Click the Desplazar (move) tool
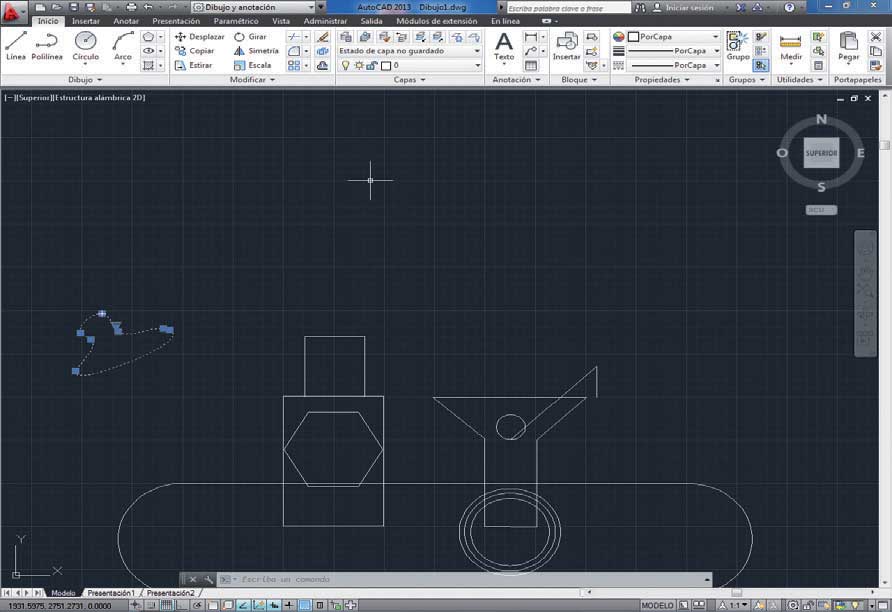Screen dimensions: 892x612 click(200, 36)
